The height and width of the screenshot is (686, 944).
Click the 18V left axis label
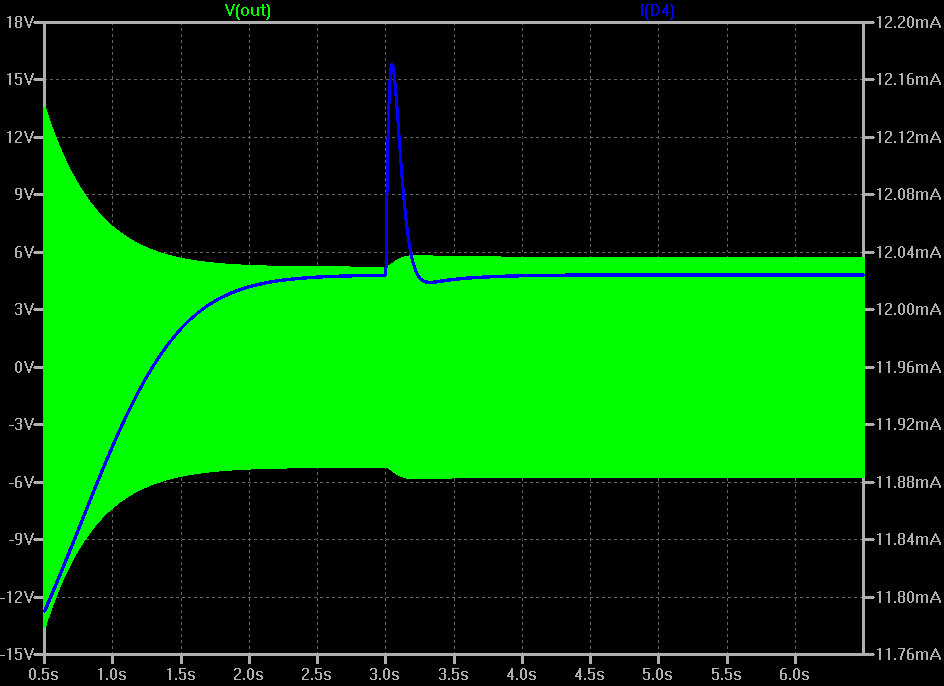tap(19, 22)
